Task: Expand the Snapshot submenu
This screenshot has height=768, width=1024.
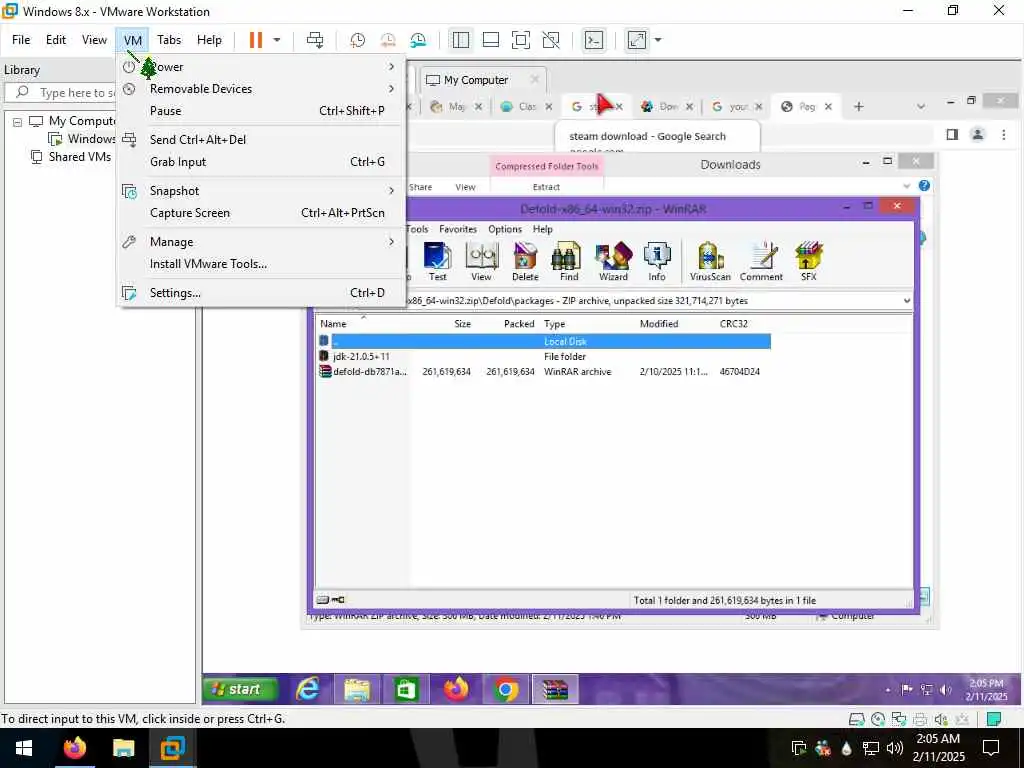Action: pos(261,191)
